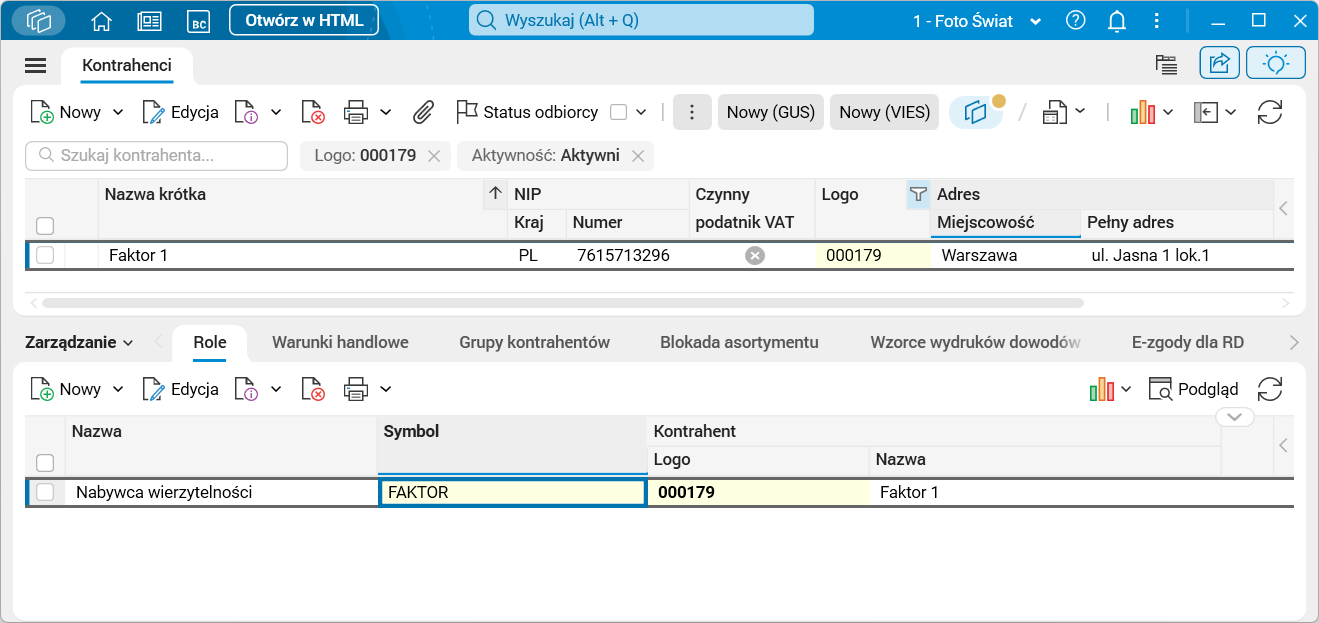Open the Grupy kontrahentów tab
Screen dimensions: 1319x623
(x=534, y=342)
